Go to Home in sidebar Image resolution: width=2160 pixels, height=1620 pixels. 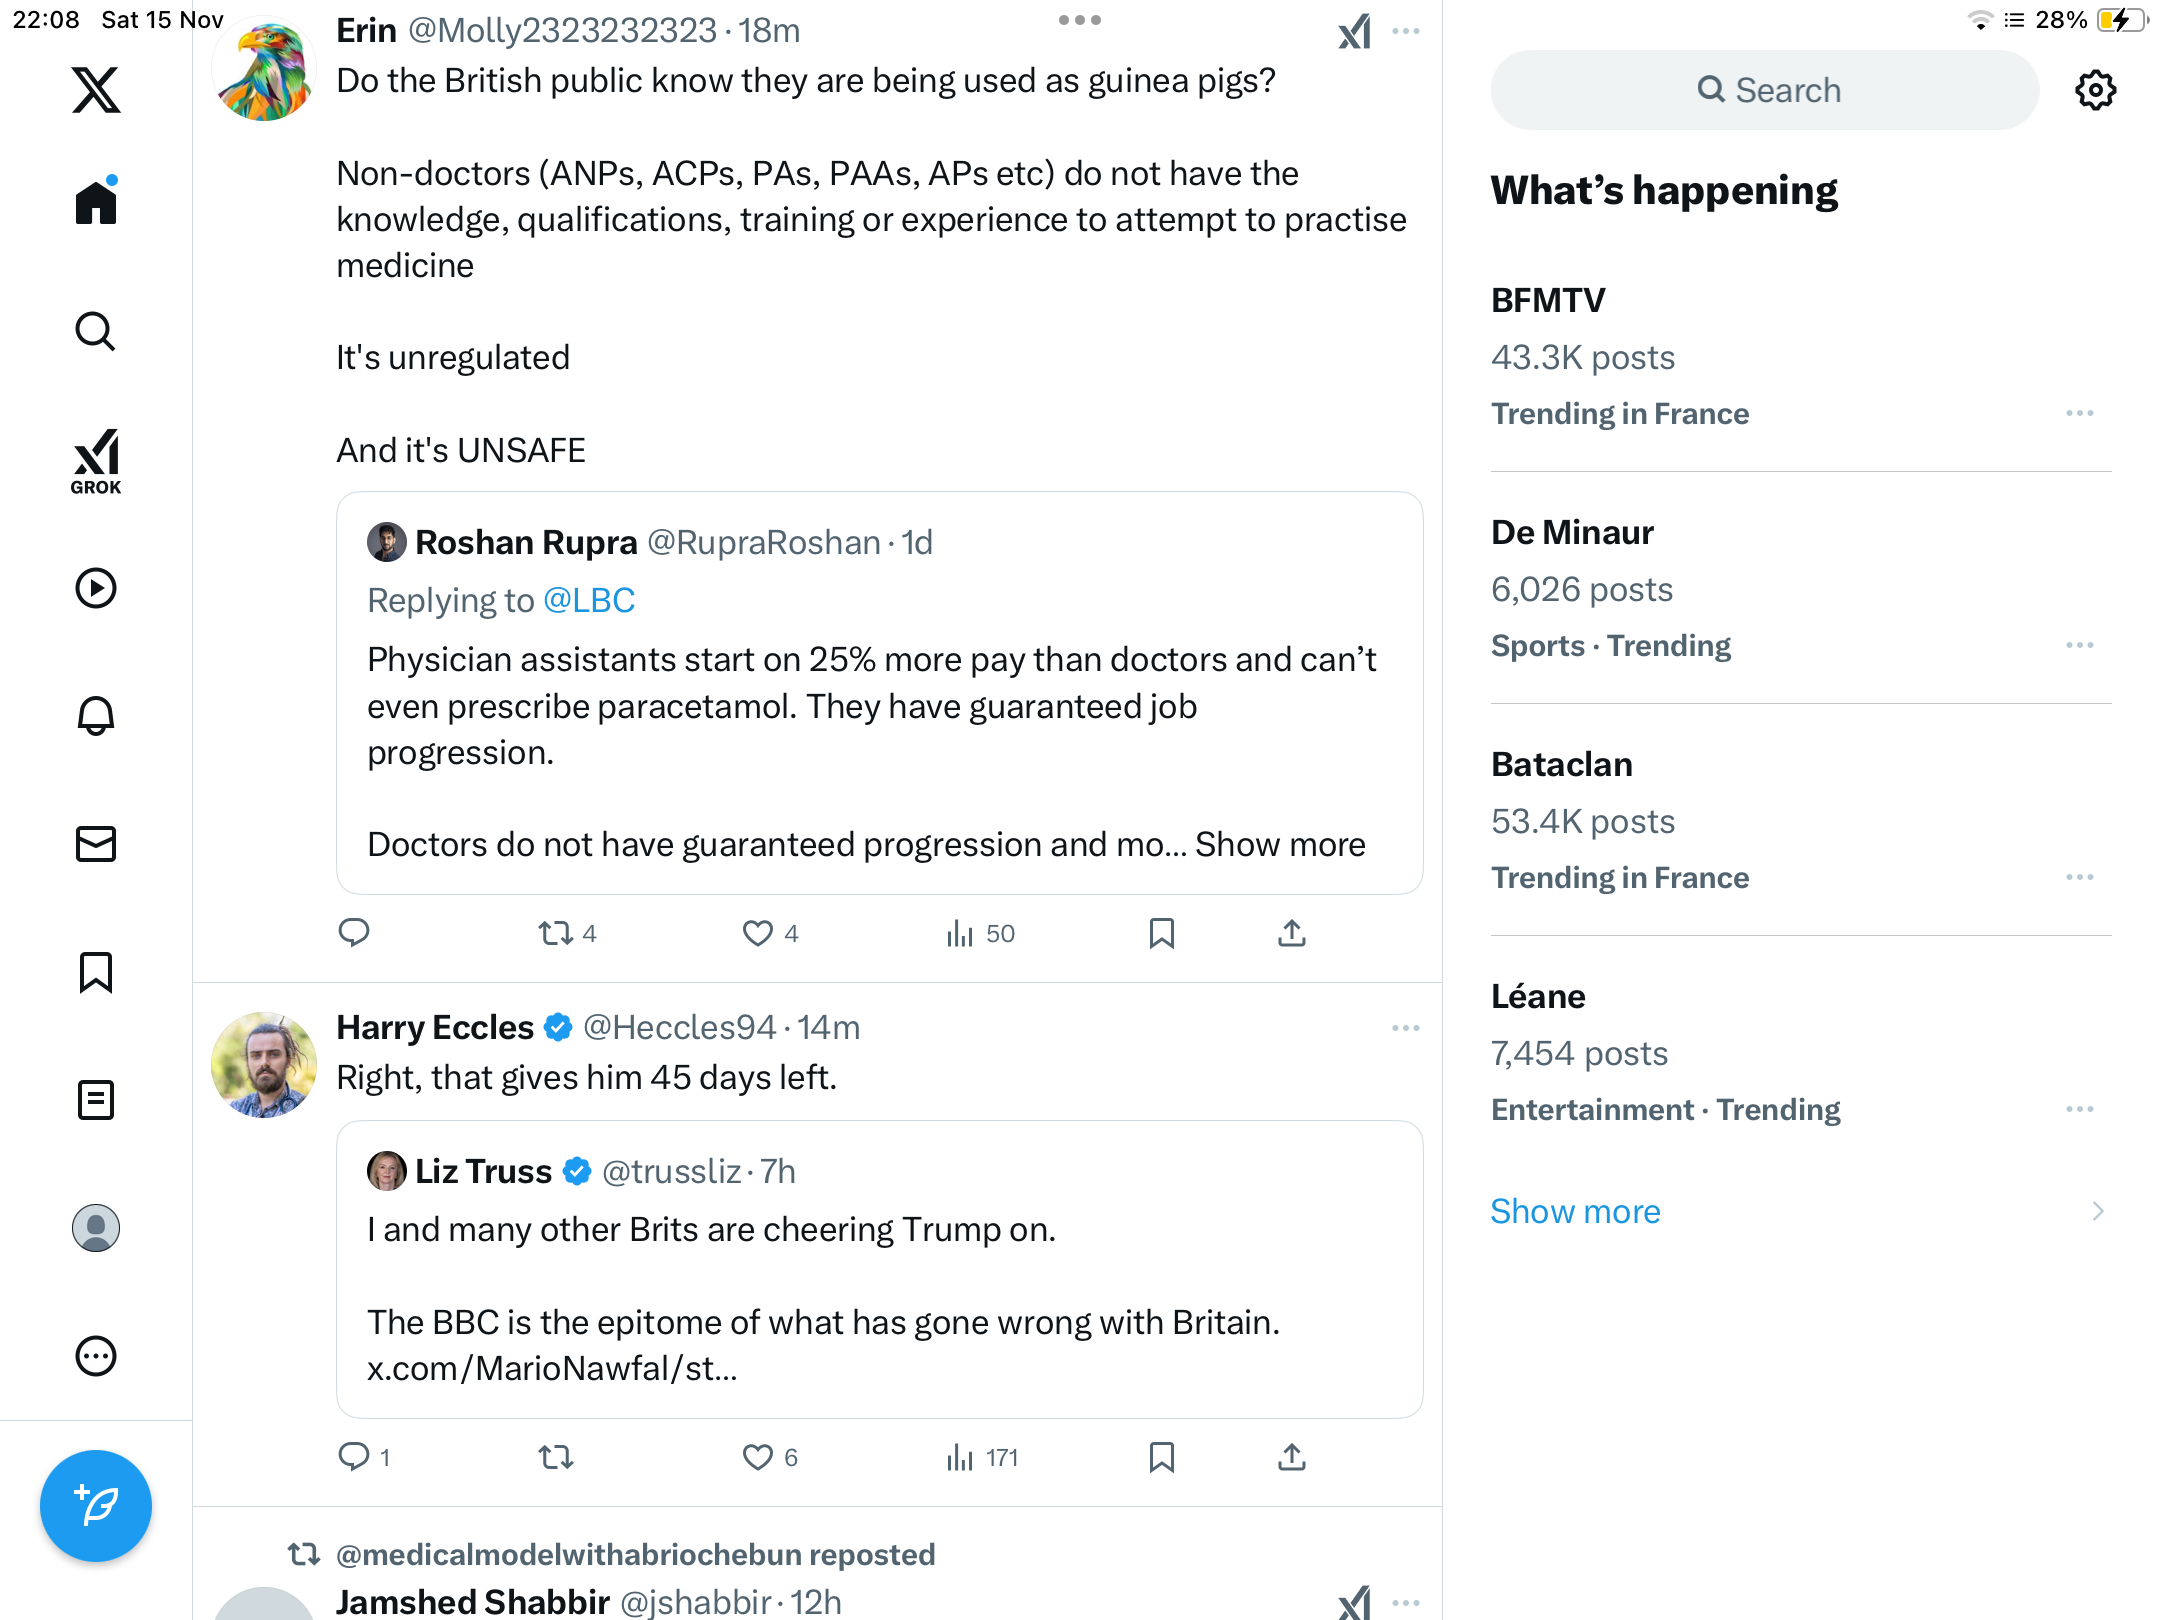(96, 203)
